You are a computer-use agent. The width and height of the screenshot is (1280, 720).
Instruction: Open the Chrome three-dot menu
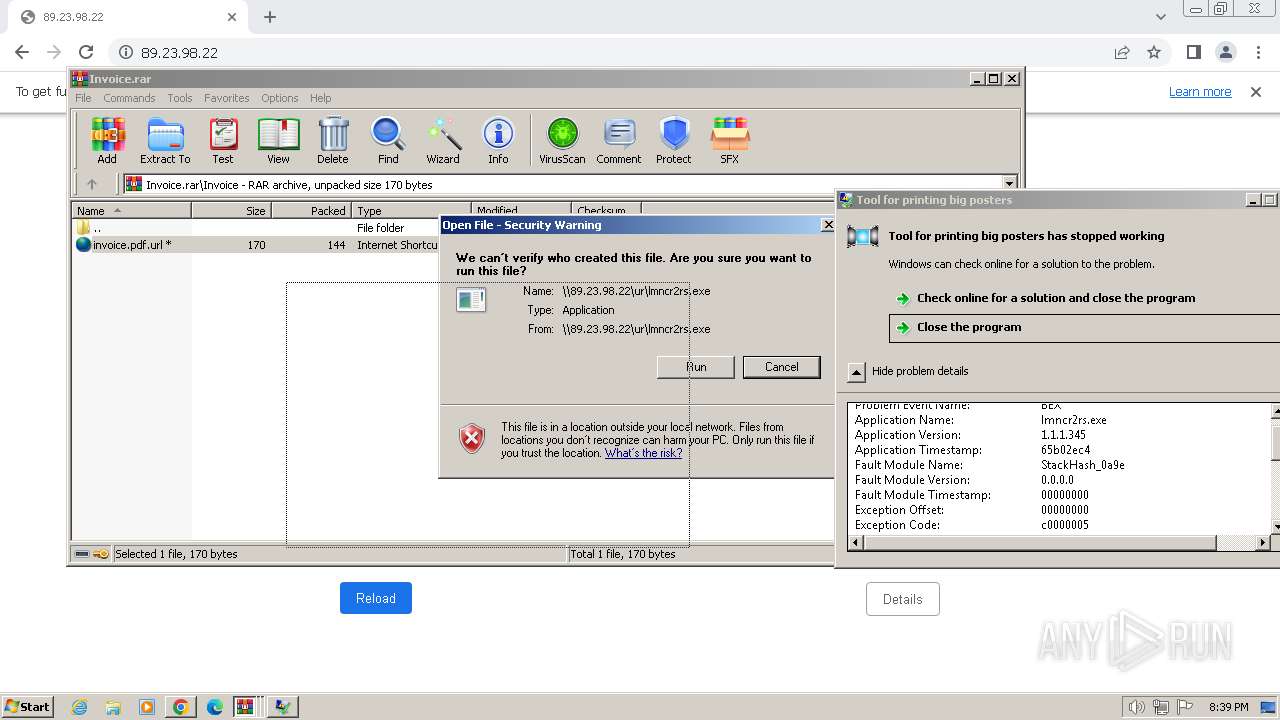(x=1257, y=52)
